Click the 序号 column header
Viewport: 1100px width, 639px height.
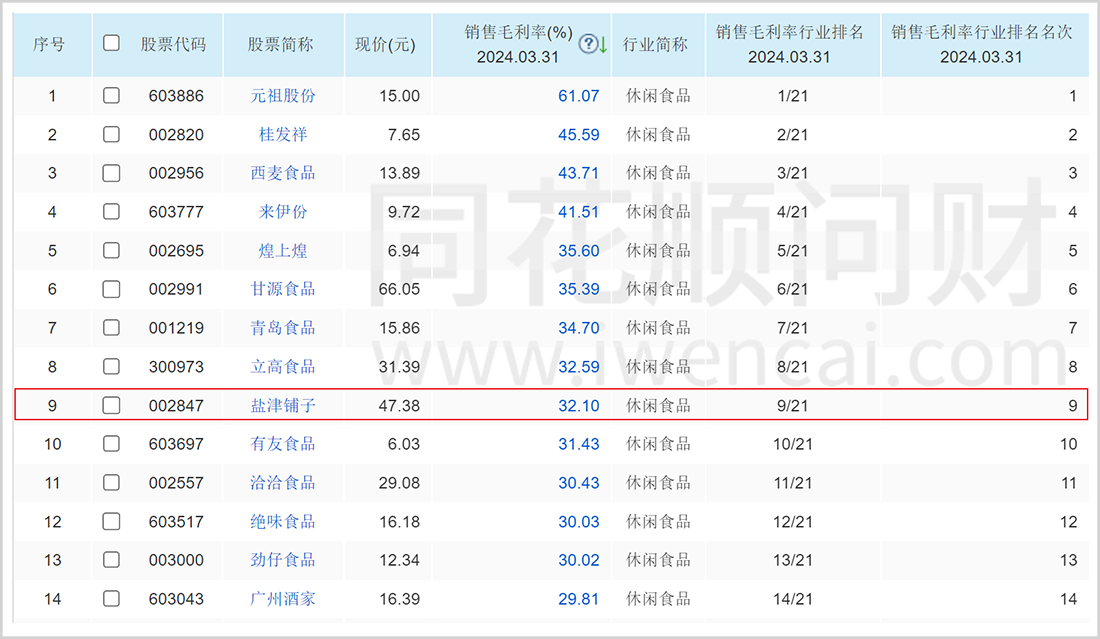click(49, 45)
